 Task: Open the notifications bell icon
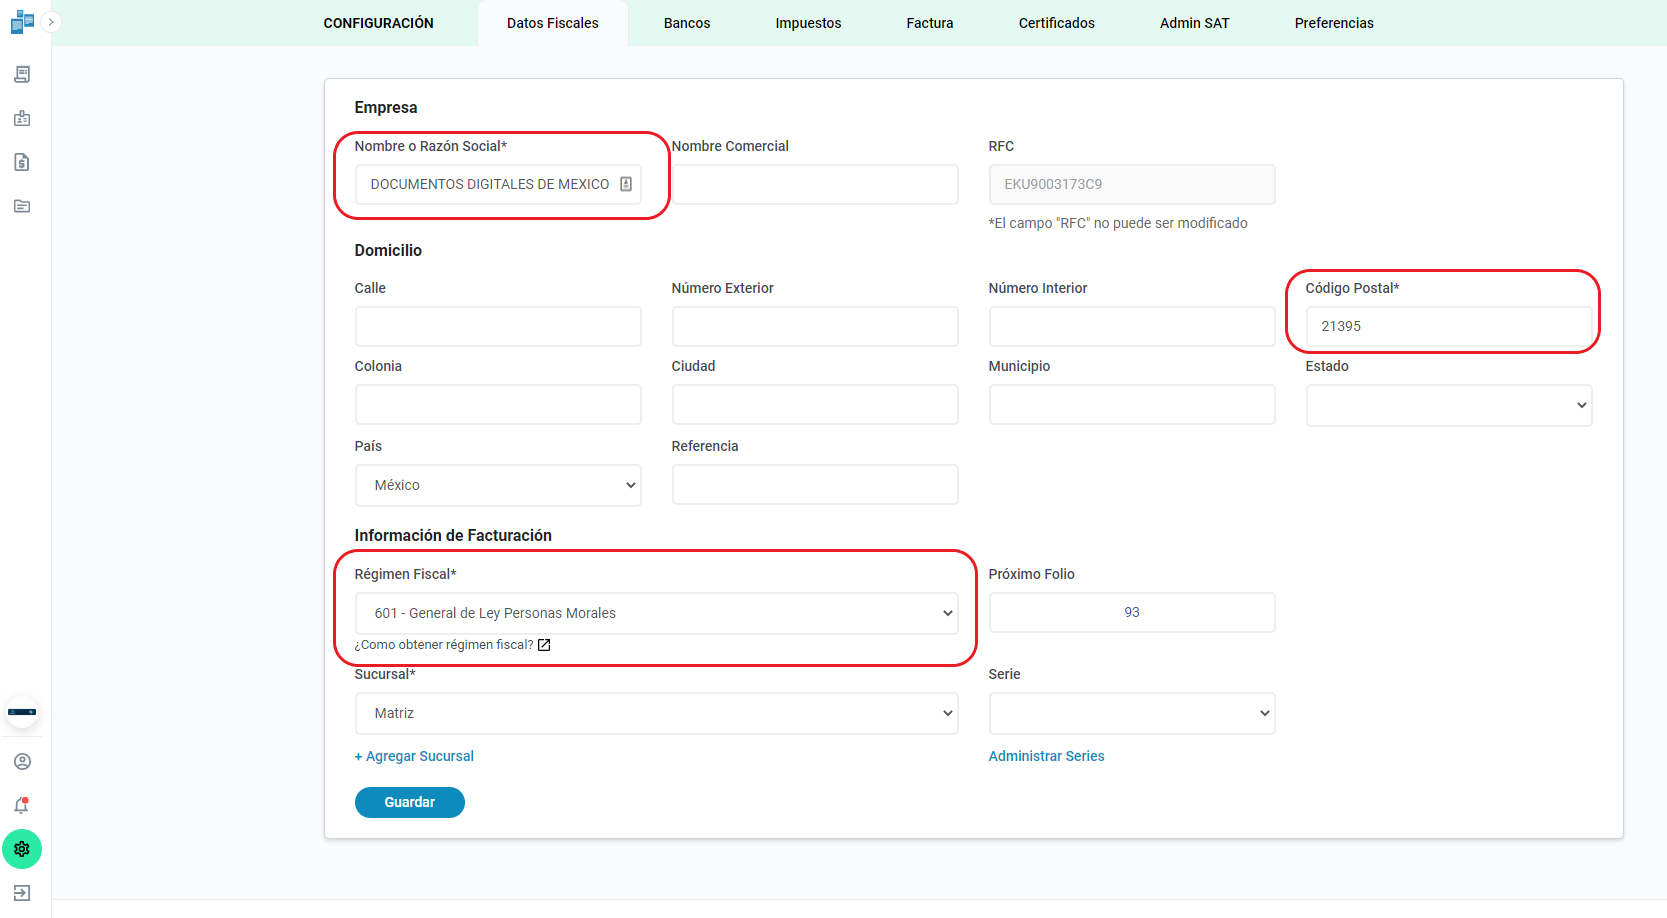pyautogui.click(x=22, y=805)
